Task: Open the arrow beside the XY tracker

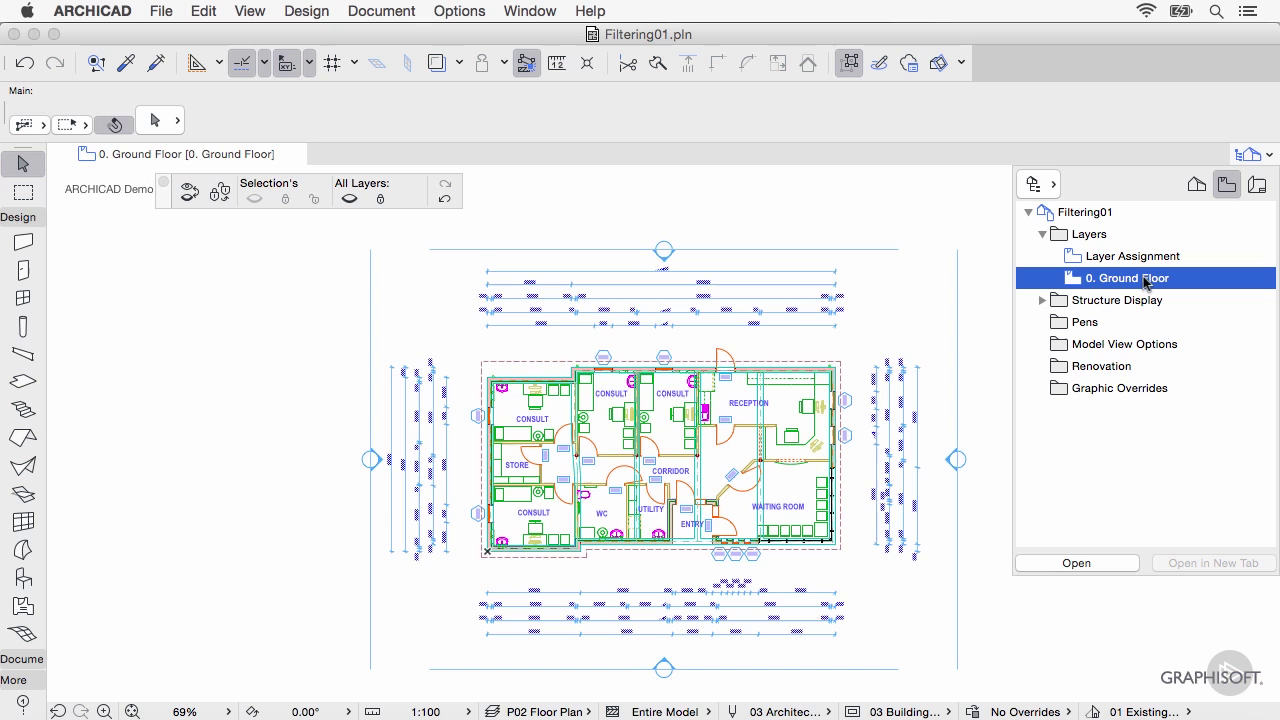Action: tap(309, 63)
